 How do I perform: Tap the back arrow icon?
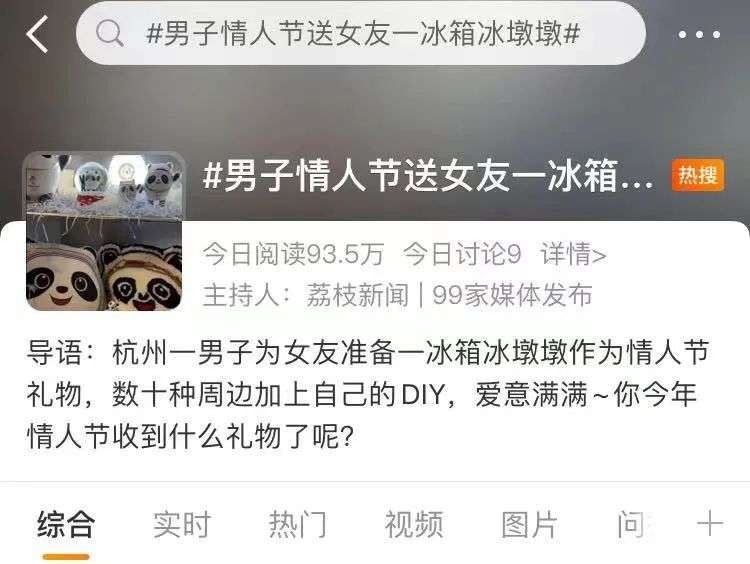37,34
